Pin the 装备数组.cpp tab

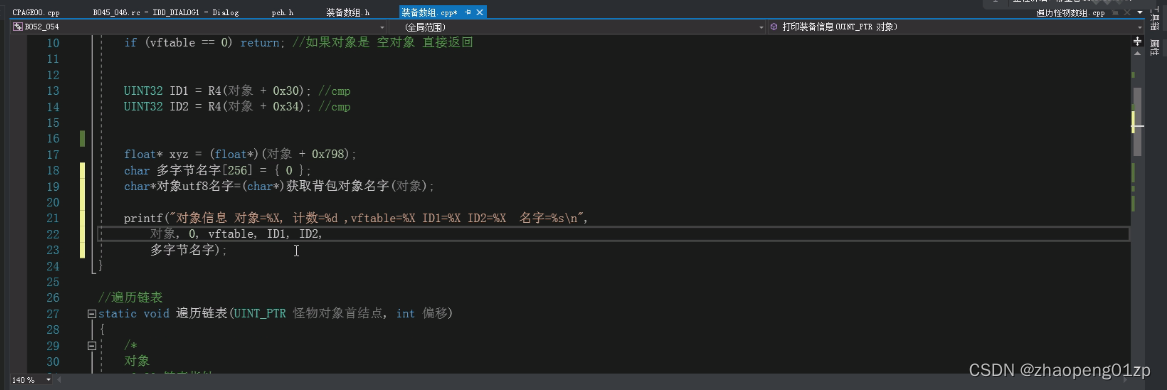pyautogui.click(x=467, y=13)
